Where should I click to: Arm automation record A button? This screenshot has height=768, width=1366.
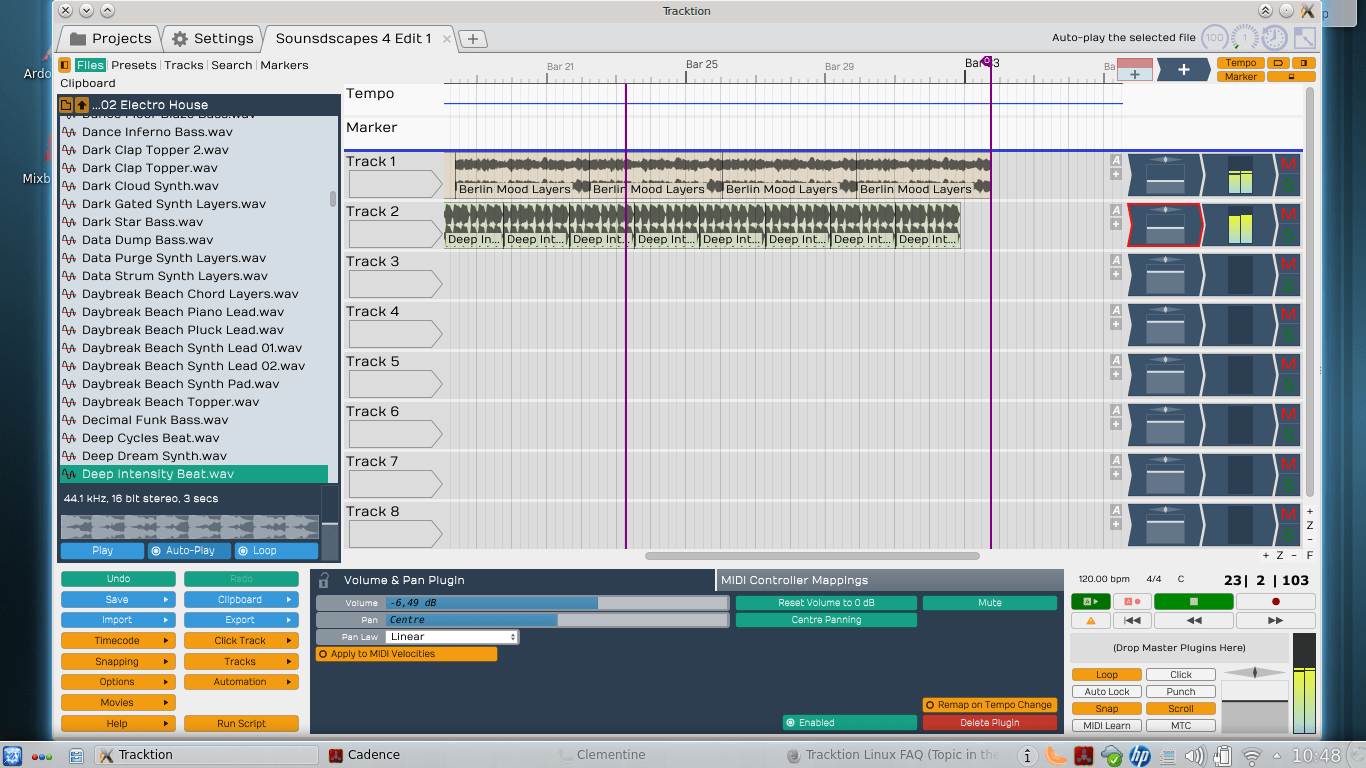pyautogui.click(x=1132, y=602)
